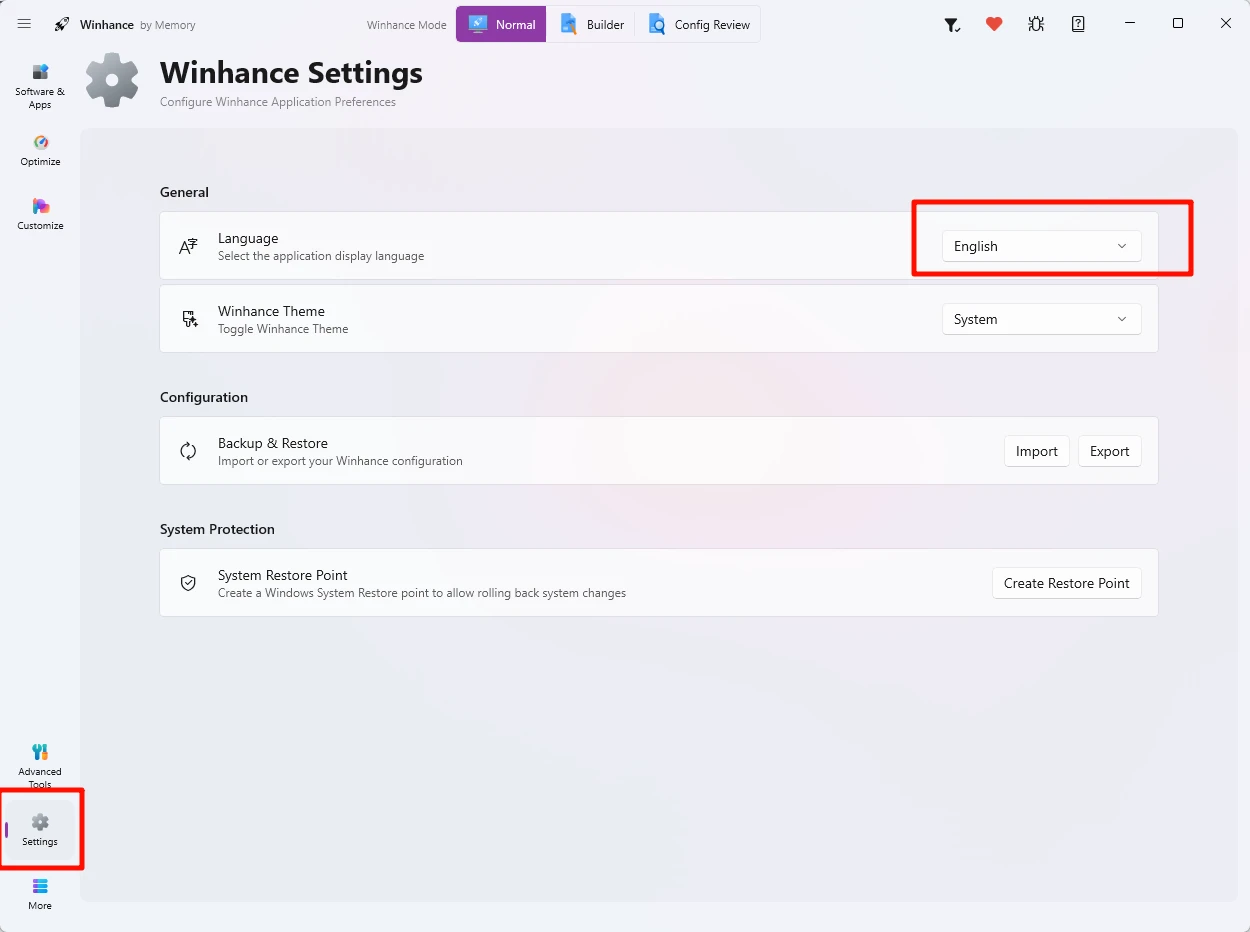
Task: Click 'Select the application display language' text
Action: pos(321,256)
